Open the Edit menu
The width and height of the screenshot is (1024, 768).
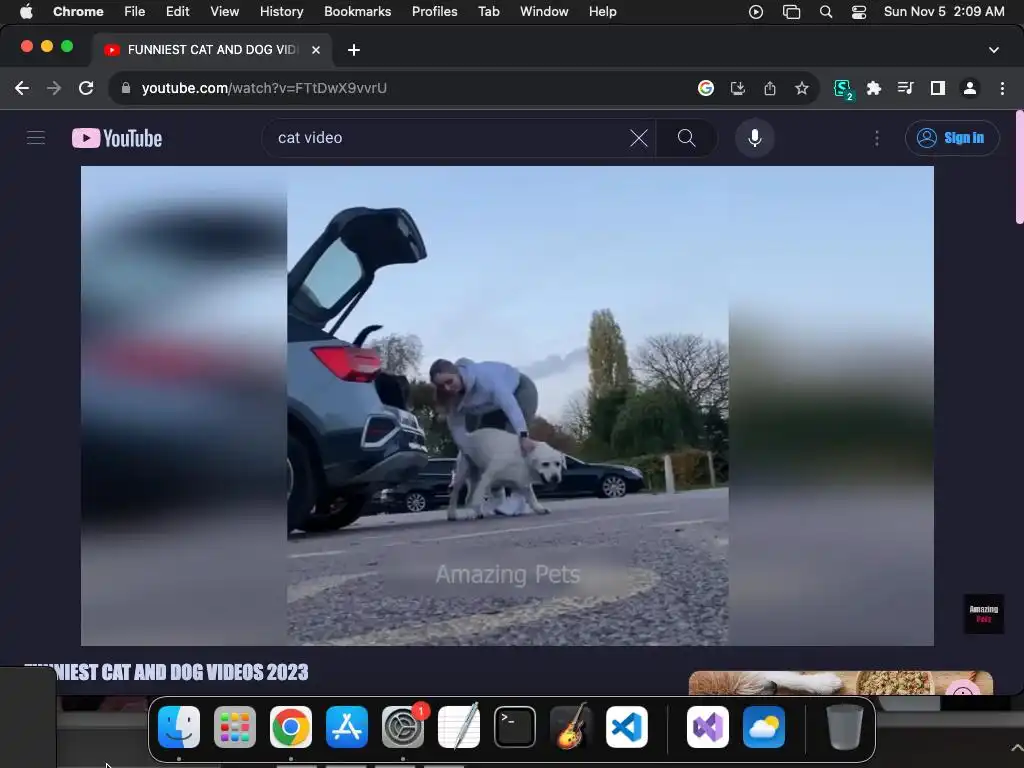tap(177, 12)
